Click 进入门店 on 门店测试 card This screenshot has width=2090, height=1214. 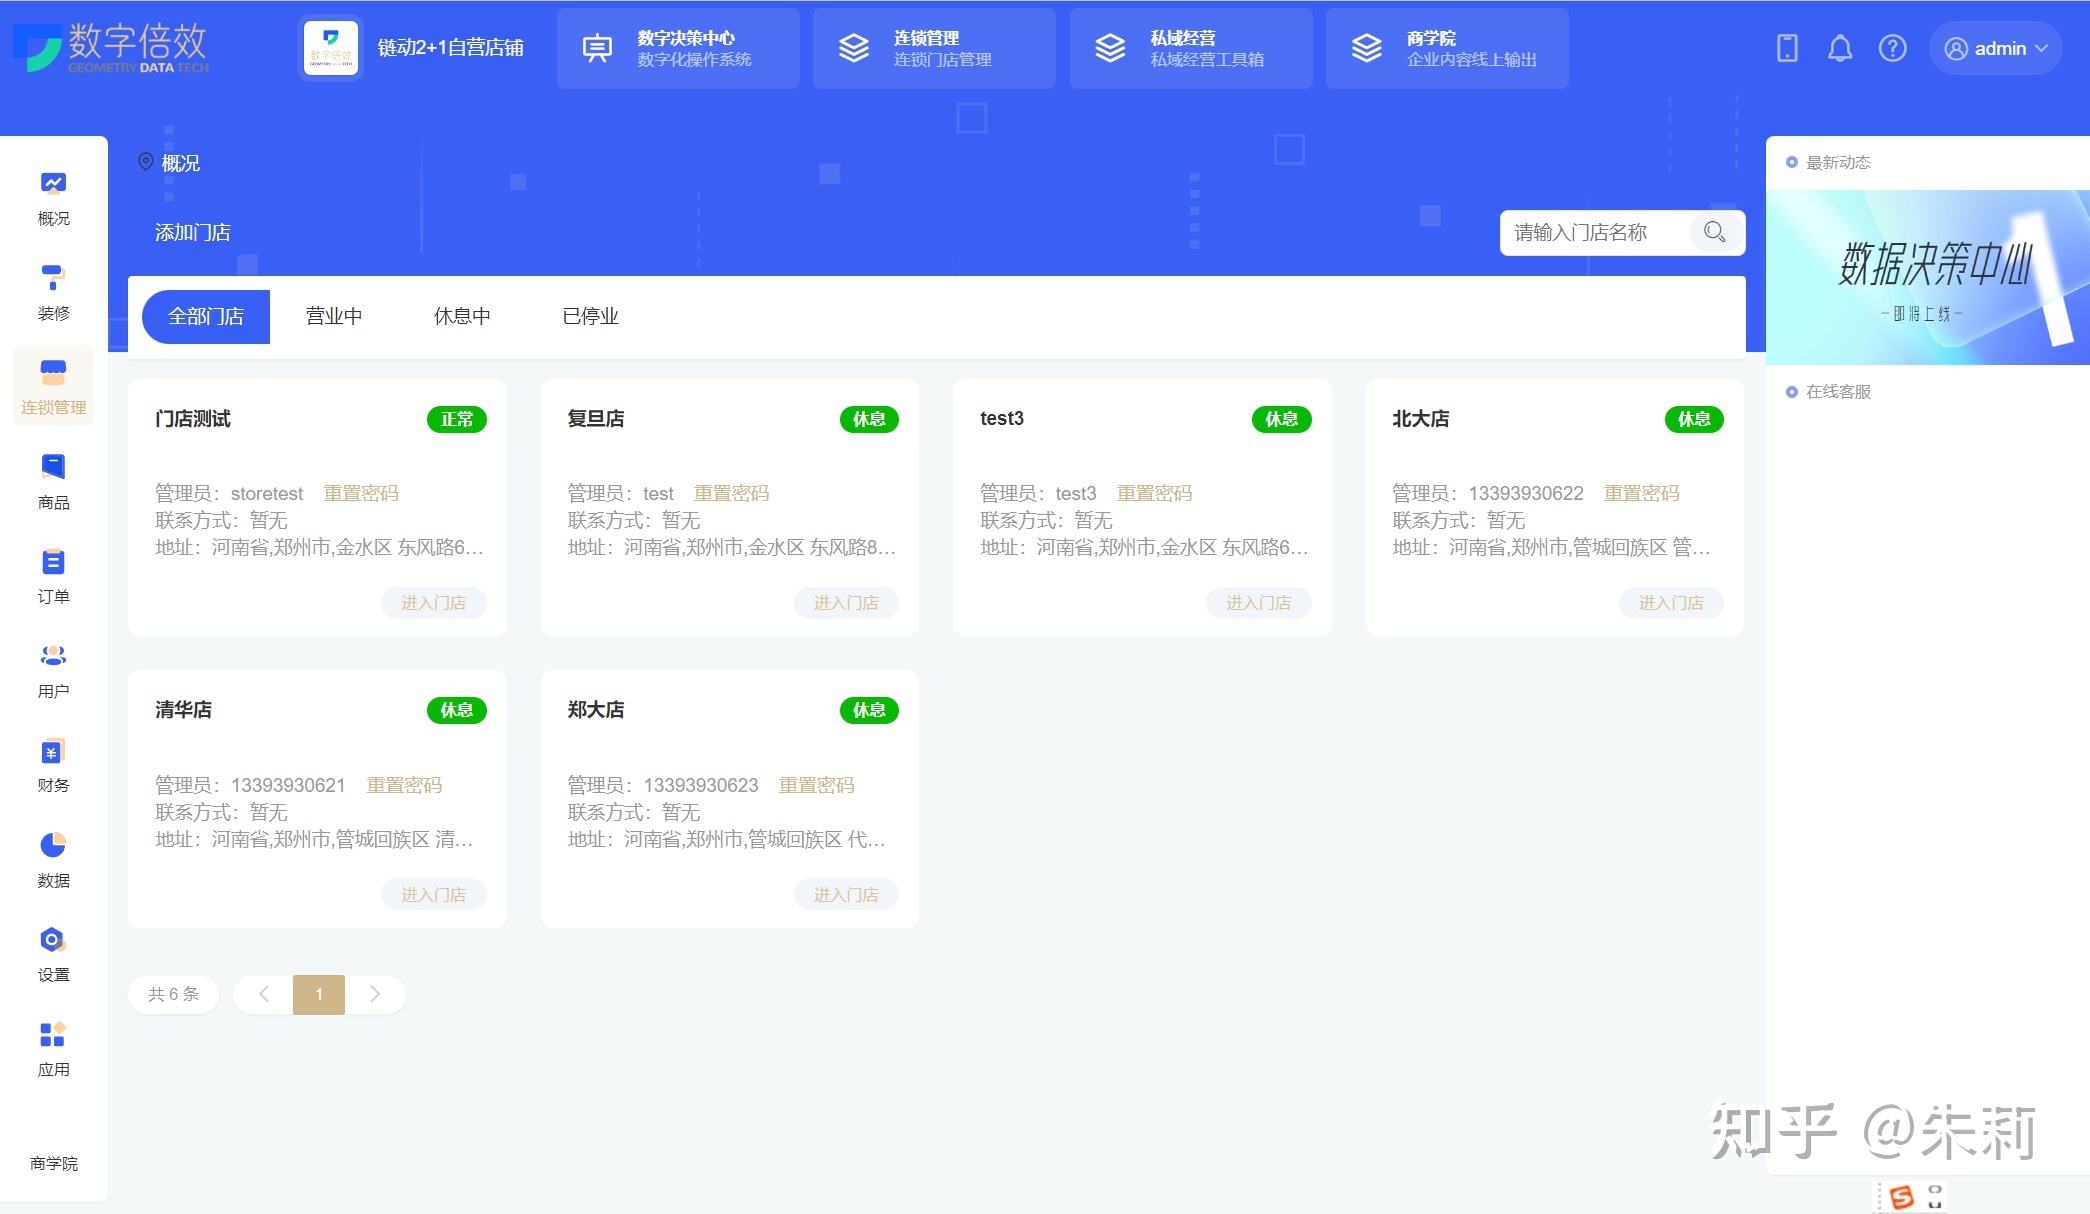point(434,603)
